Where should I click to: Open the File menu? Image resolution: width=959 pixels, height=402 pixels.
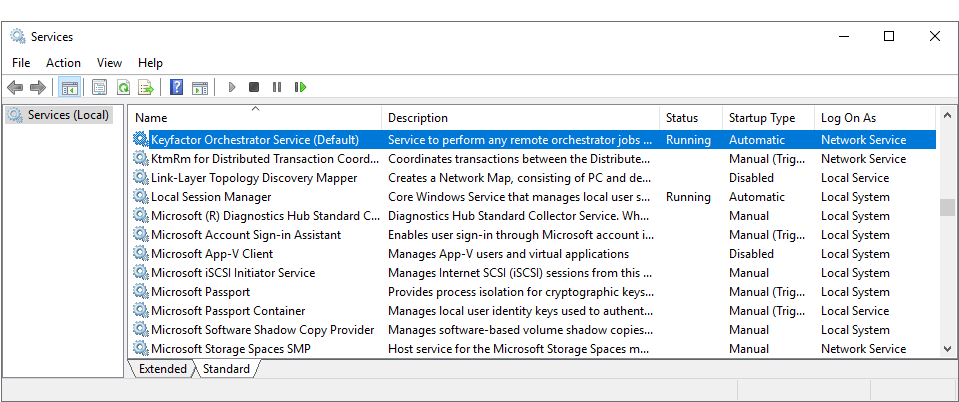click(21, 63)
